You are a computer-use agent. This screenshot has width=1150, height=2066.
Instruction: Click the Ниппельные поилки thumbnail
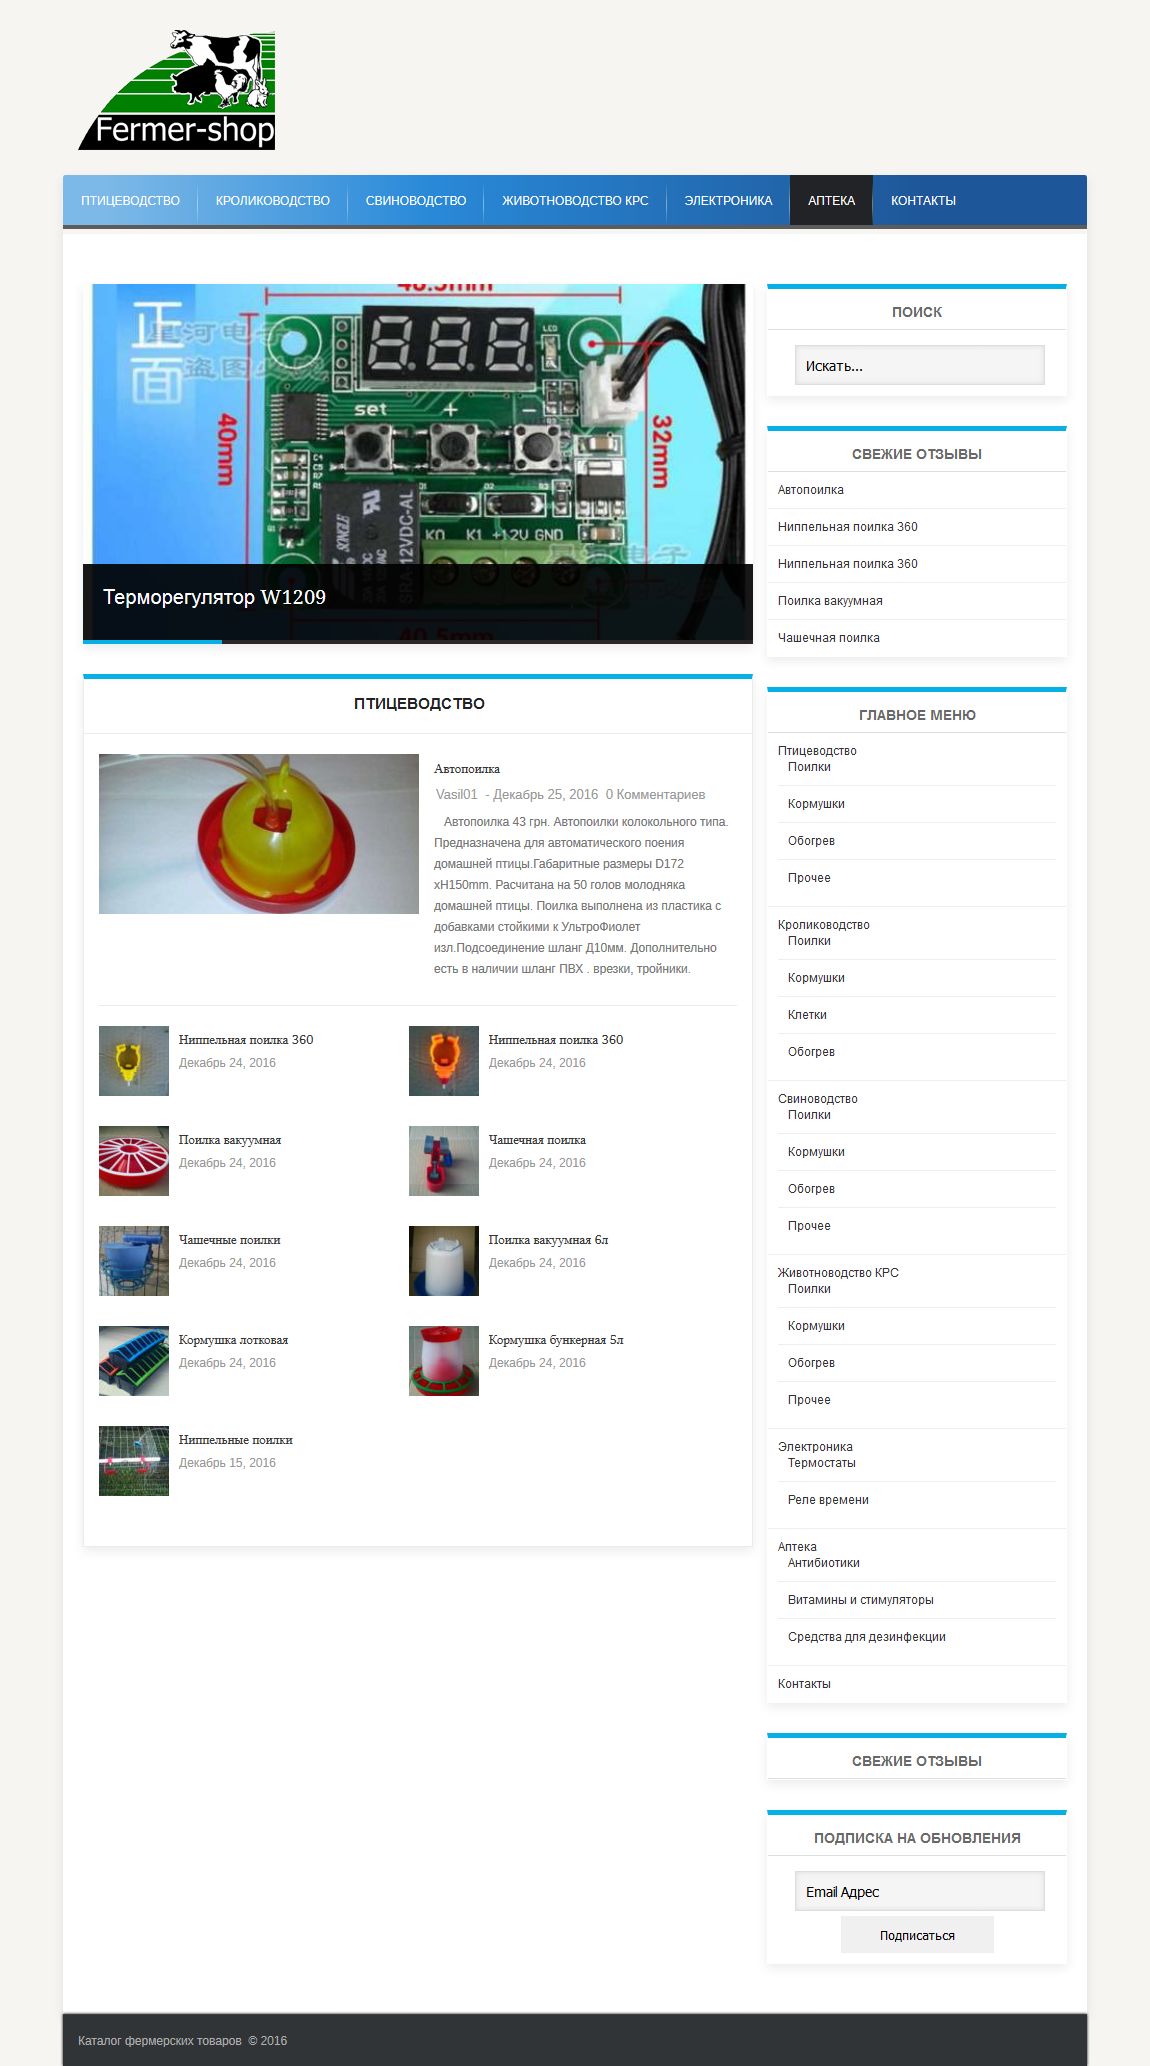(x=134, y=1461)
